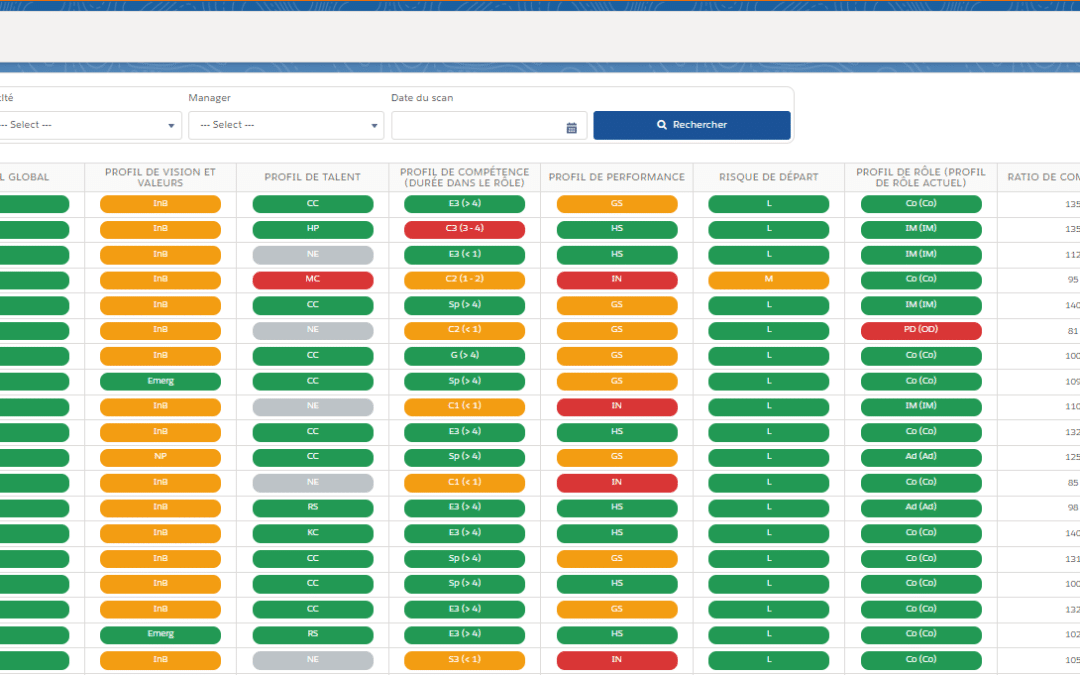The height and width of the screenshot is (675, 1080).
Task: Click the HS badge in the KC row
Action: click(x=617, y=533)
